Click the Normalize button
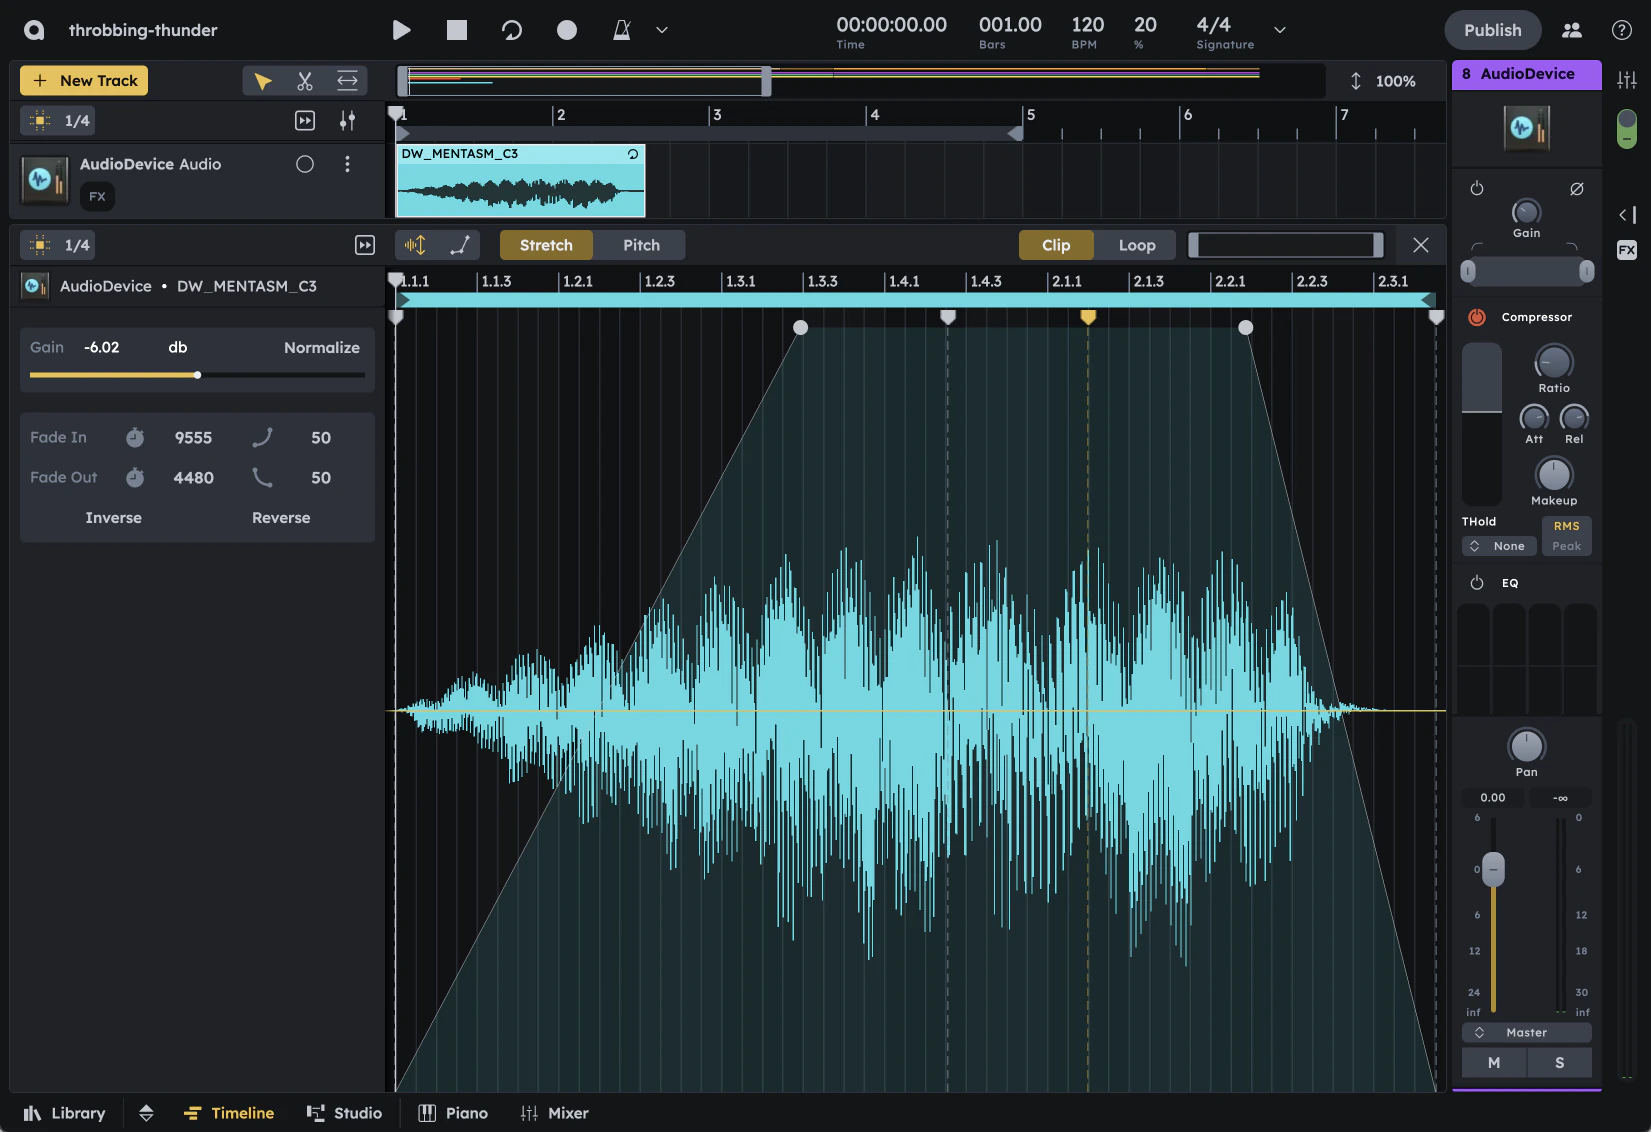This screenshot has width=1651, height=1132. tap(321, 347)
